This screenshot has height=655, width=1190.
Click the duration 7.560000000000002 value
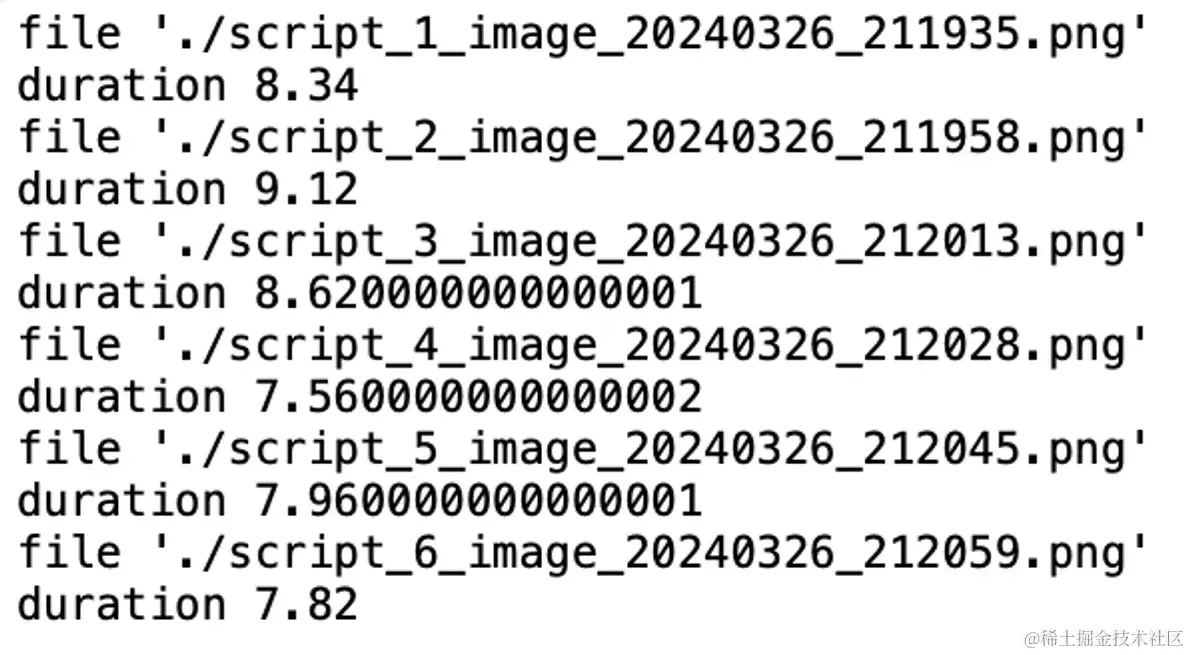tap(478, 397)
